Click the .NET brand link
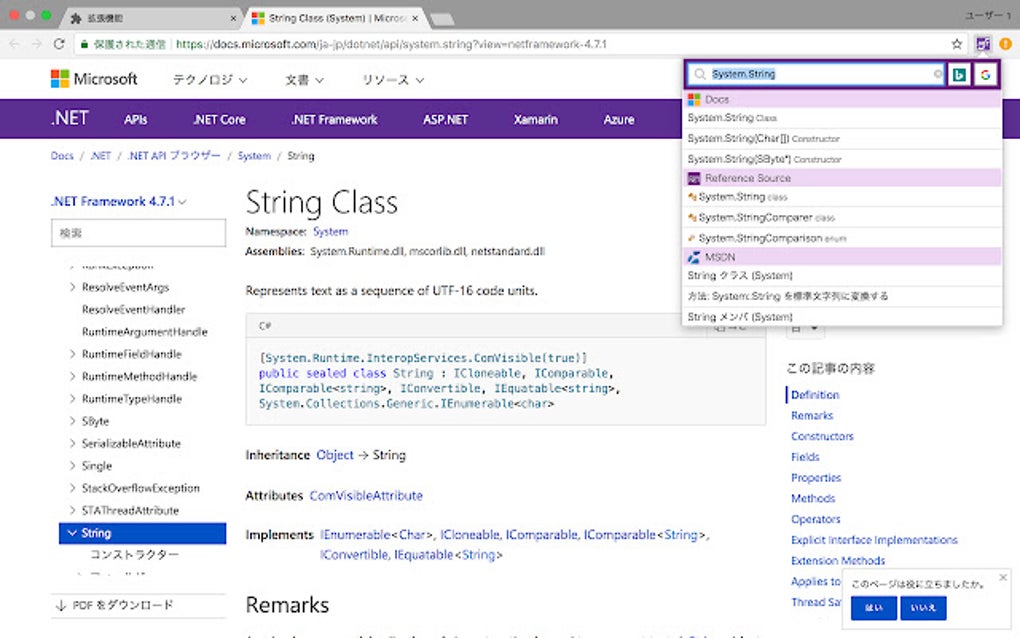Screen dimensions: 1020x638 tap(70, 118)
